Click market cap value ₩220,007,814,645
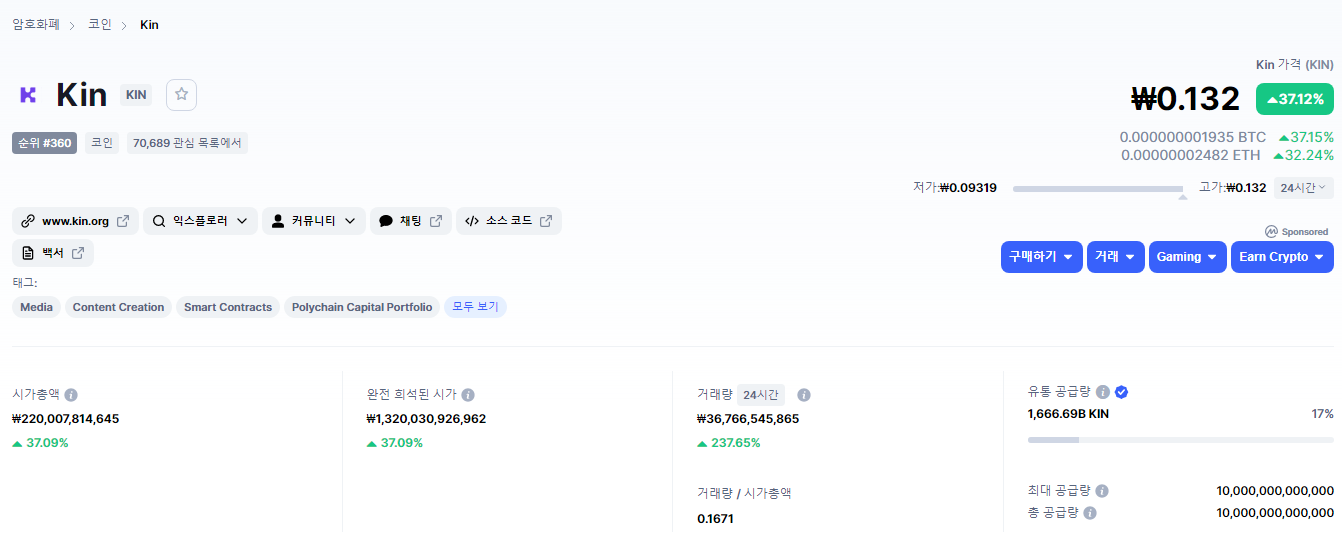The image size is (1342, 543). pos(66,419)
